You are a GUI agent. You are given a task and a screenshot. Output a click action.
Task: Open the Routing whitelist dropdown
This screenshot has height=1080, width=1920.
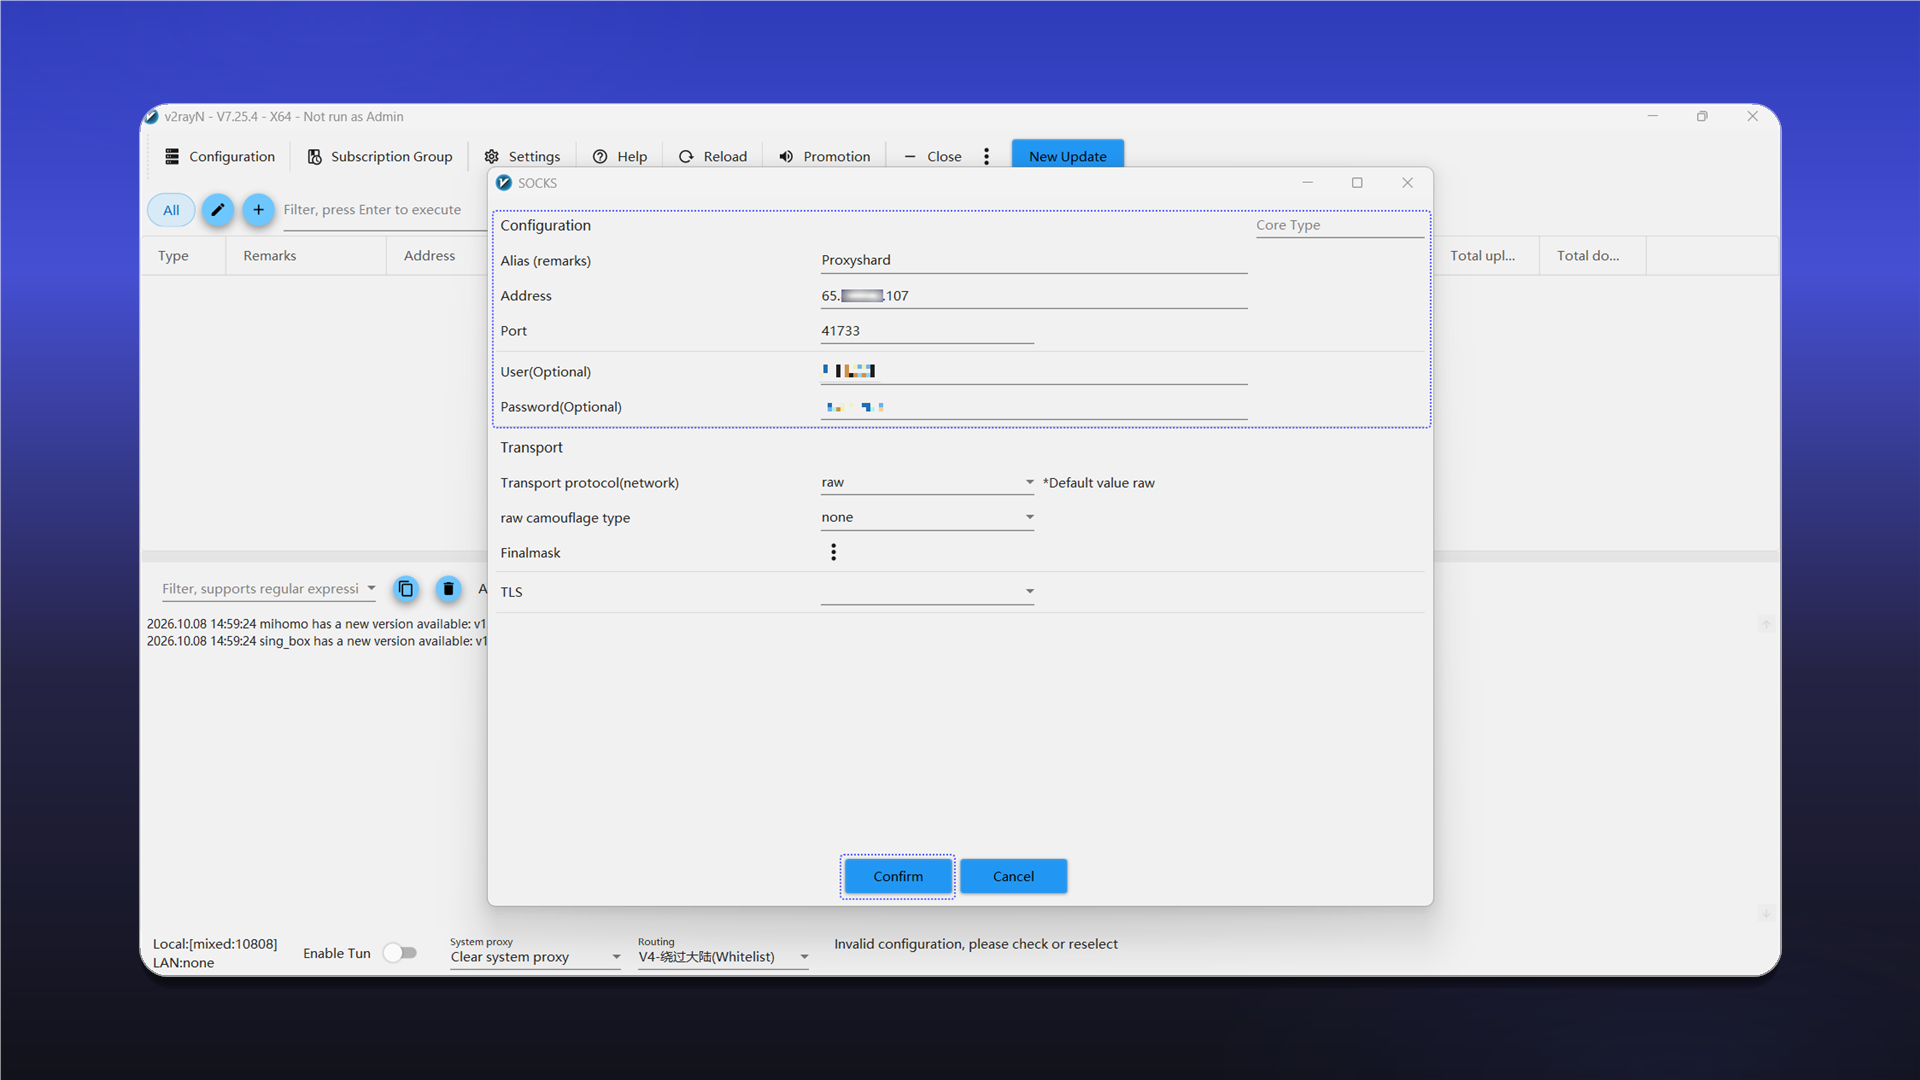tap(723, 957)
